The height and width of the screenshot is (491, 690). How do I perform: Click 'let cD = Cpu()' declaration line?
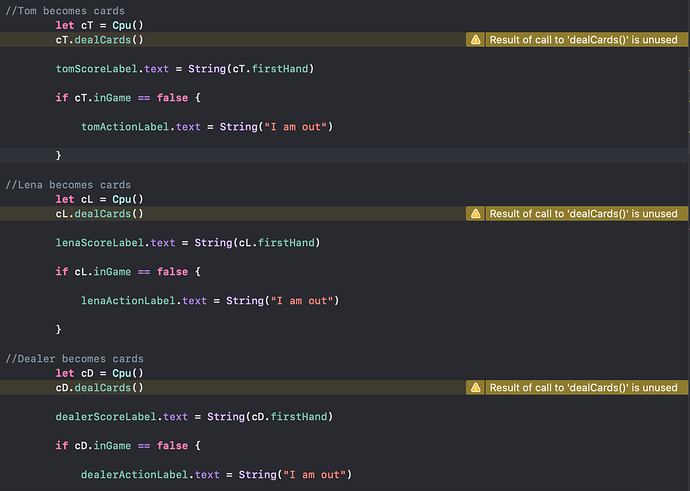(x=99, y=373)
